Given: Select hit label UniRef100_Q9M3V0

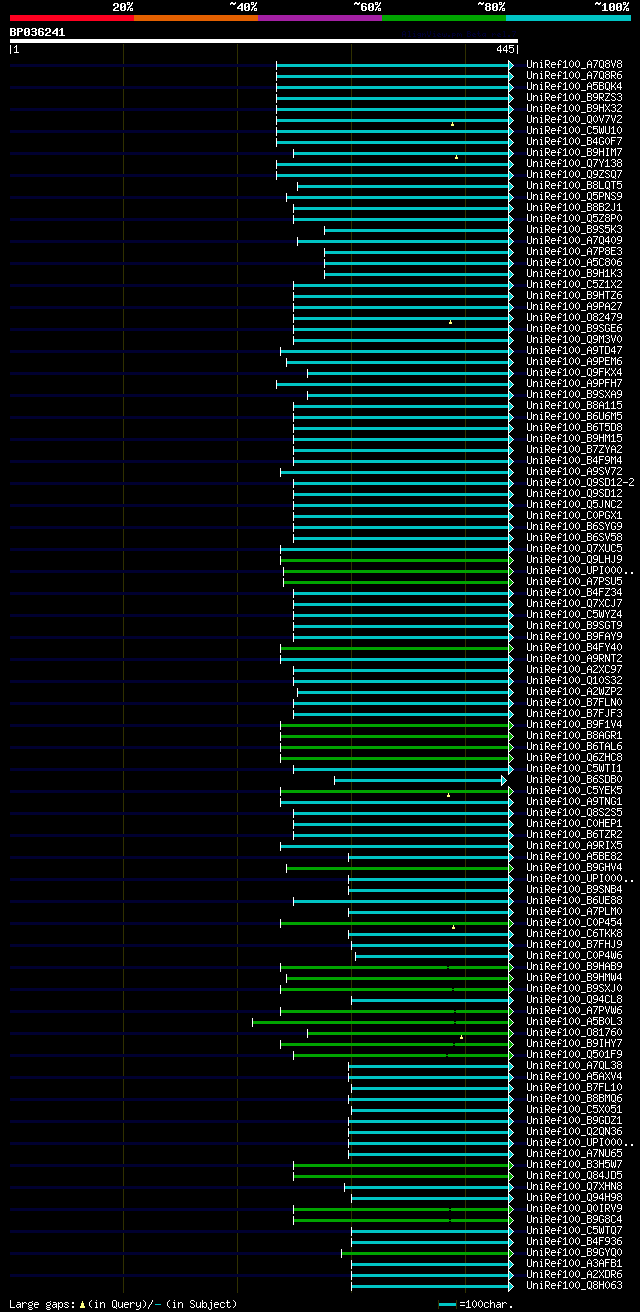Looking at the screenshot, I should tap(574, 340).
